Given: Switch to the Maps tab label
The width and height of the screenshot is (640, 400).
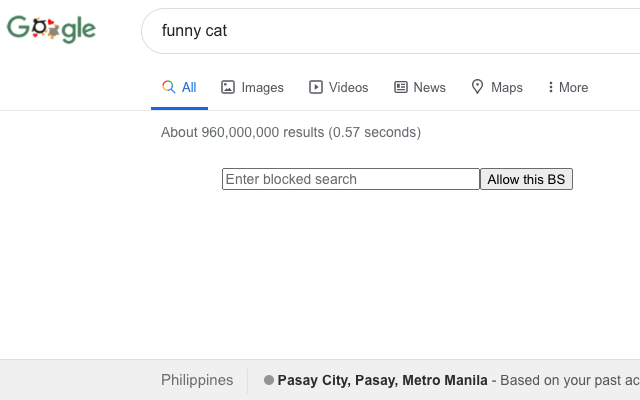Looking at the screenshot, I should pyautogui.click(x=507, y=87).
